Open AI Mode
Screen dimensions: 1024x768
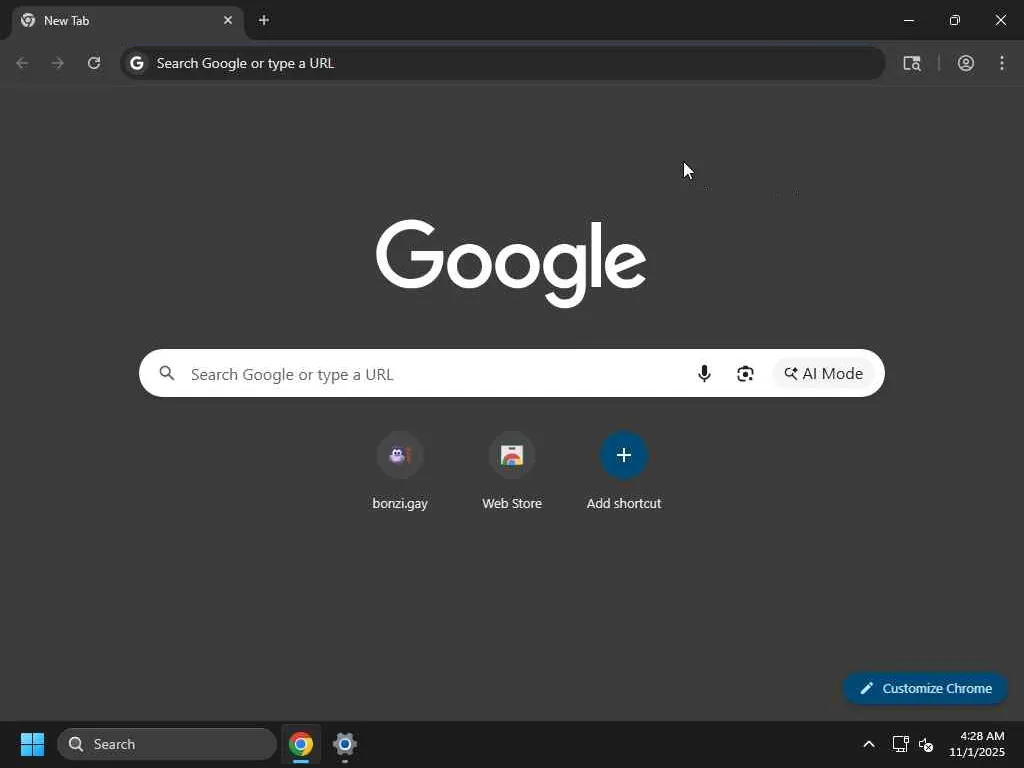(x=824, y=373)
